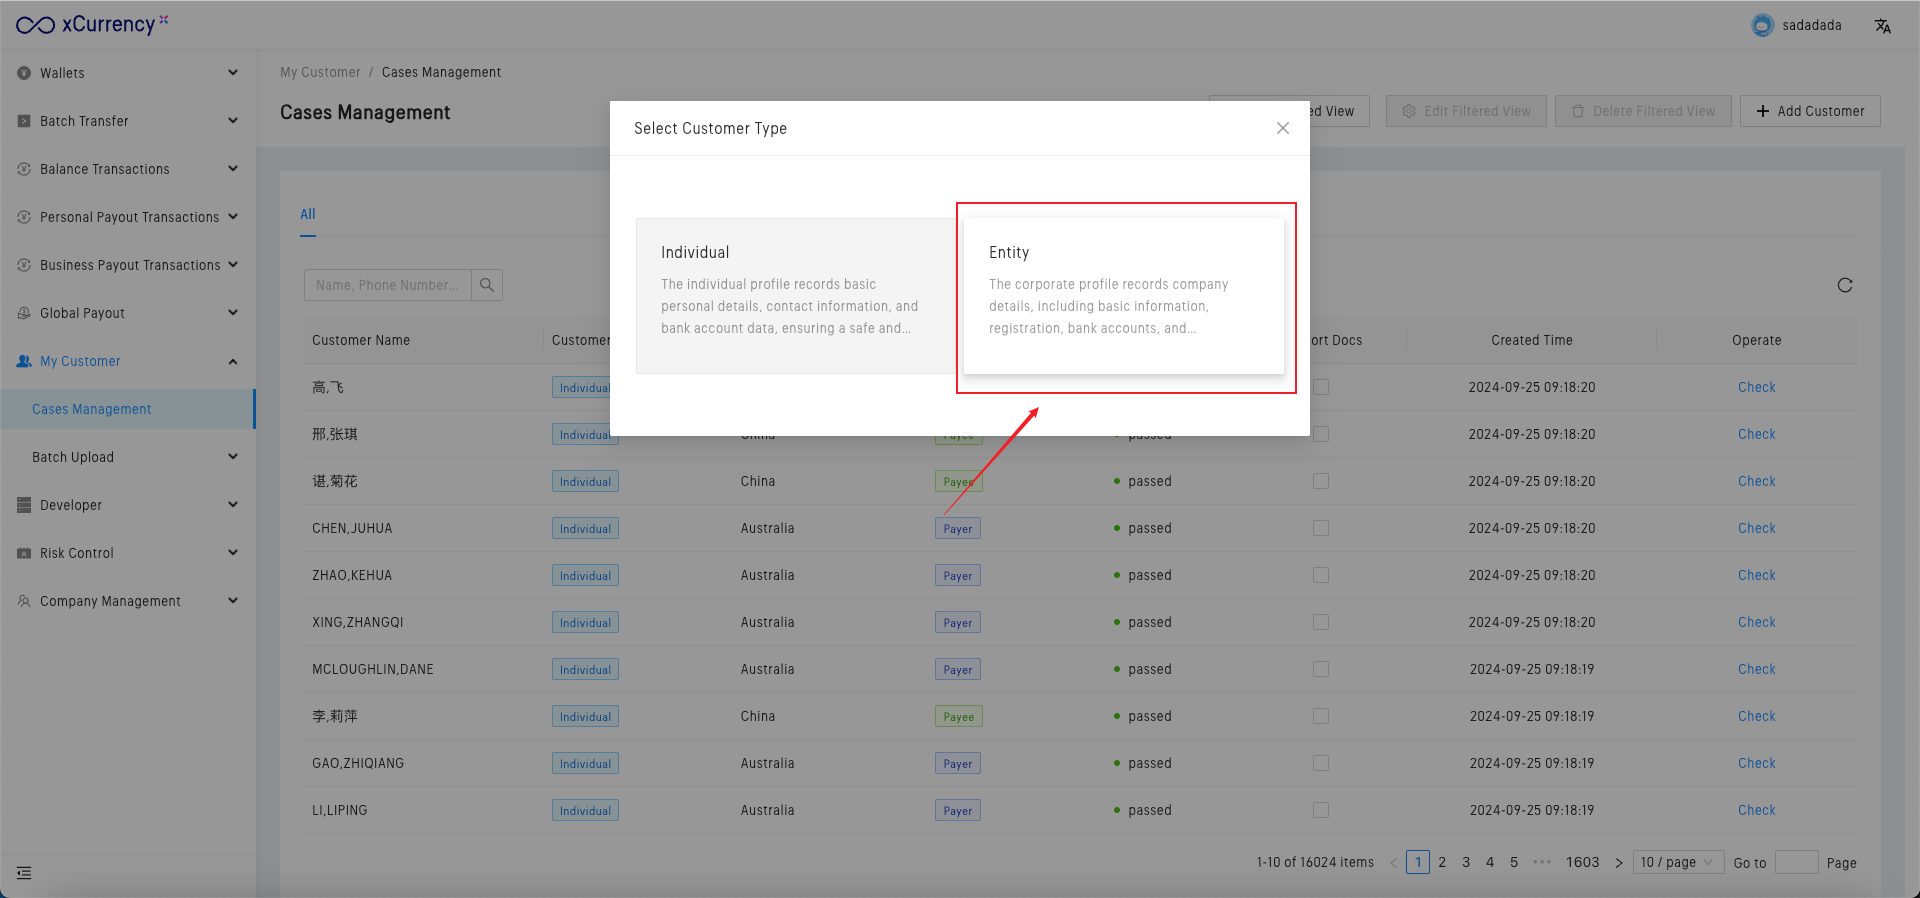Tick the checkbox in 高,飞 row
The image size is (1920, 898).
click(x=1321, y=387)
